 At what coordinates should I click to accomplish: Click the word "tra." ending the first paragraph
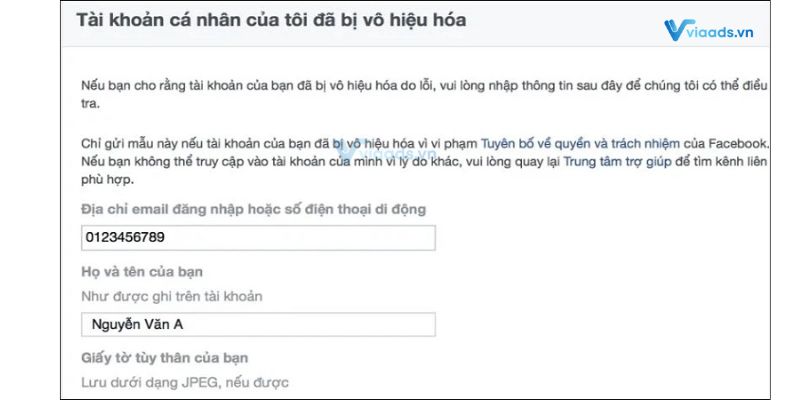pyautogui.click(x=91, y=104)
